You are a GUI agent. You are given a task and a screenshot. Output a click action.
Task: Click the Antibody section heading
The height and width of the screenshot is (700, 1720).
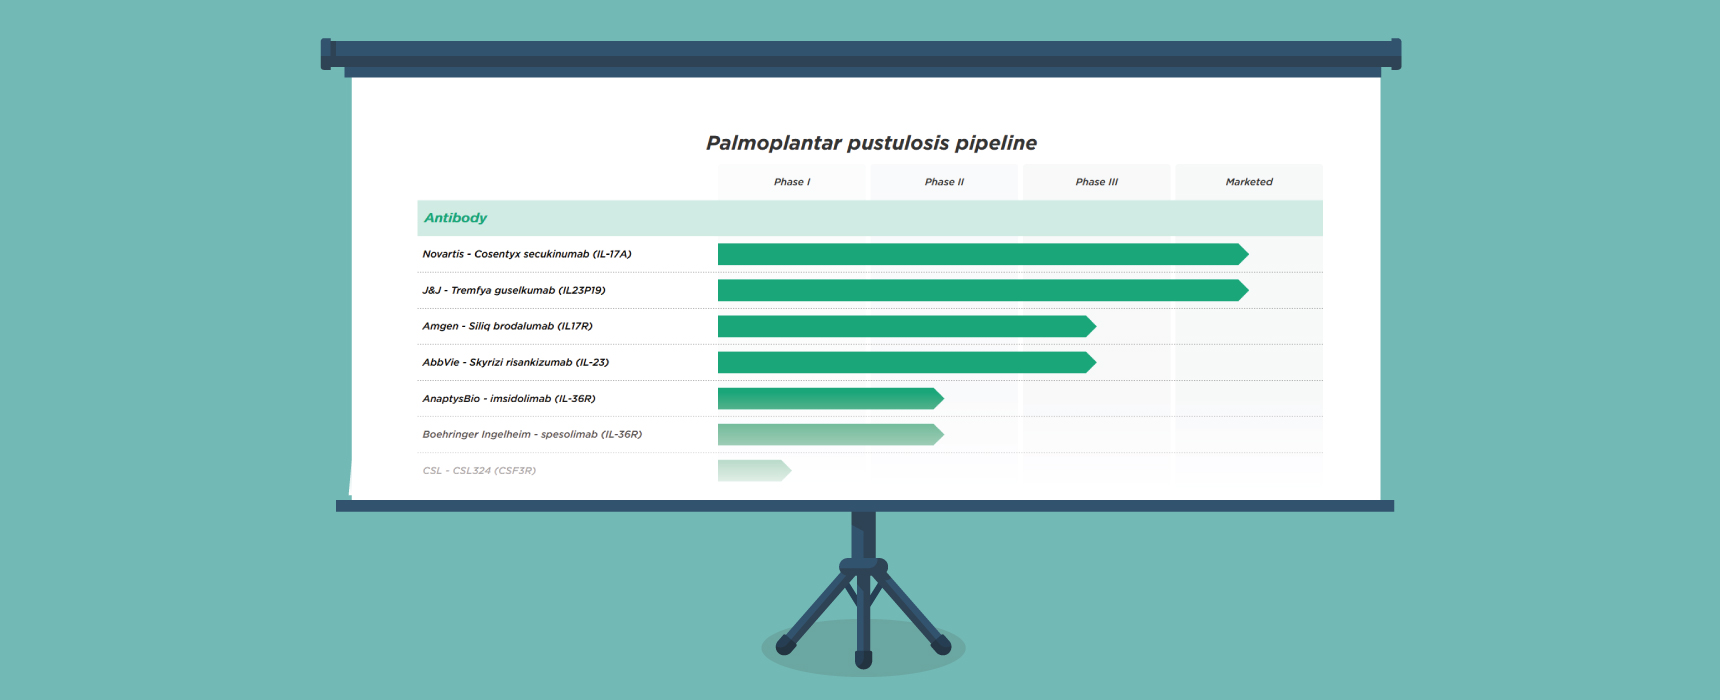coord(456,218)
